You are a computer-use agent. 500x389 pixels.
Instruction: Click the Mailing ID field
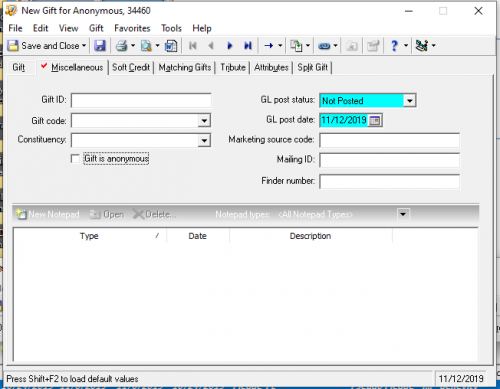(389, 160)
